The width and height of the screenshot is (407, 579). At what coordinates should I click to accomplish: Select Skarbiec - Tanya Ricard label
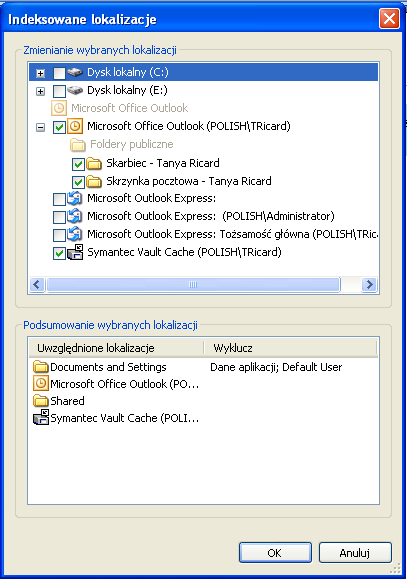coord(163,163)
